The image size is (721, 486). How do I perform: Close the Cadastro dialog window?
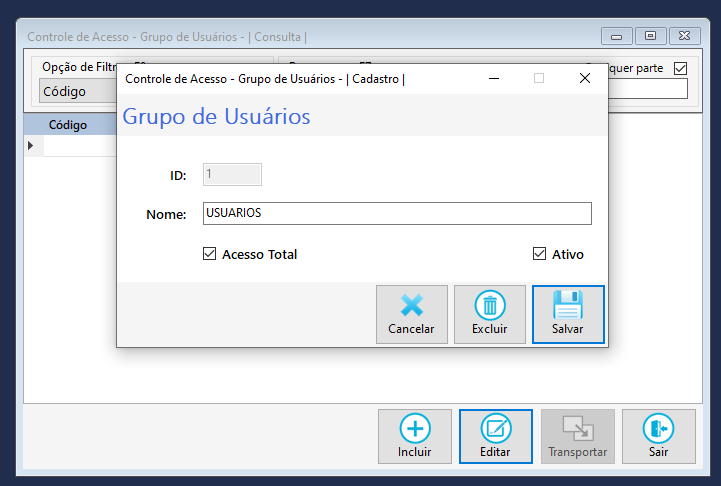click(x=585, y=79)
